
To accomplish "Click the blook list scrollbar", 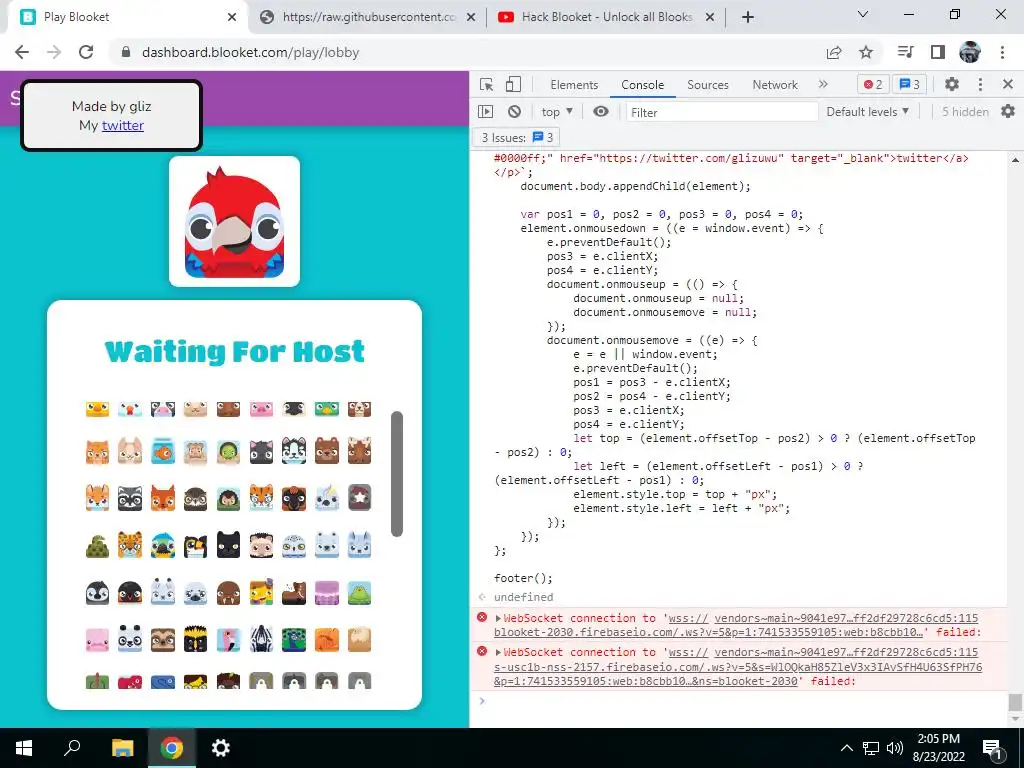I will (x=396, y=473).
